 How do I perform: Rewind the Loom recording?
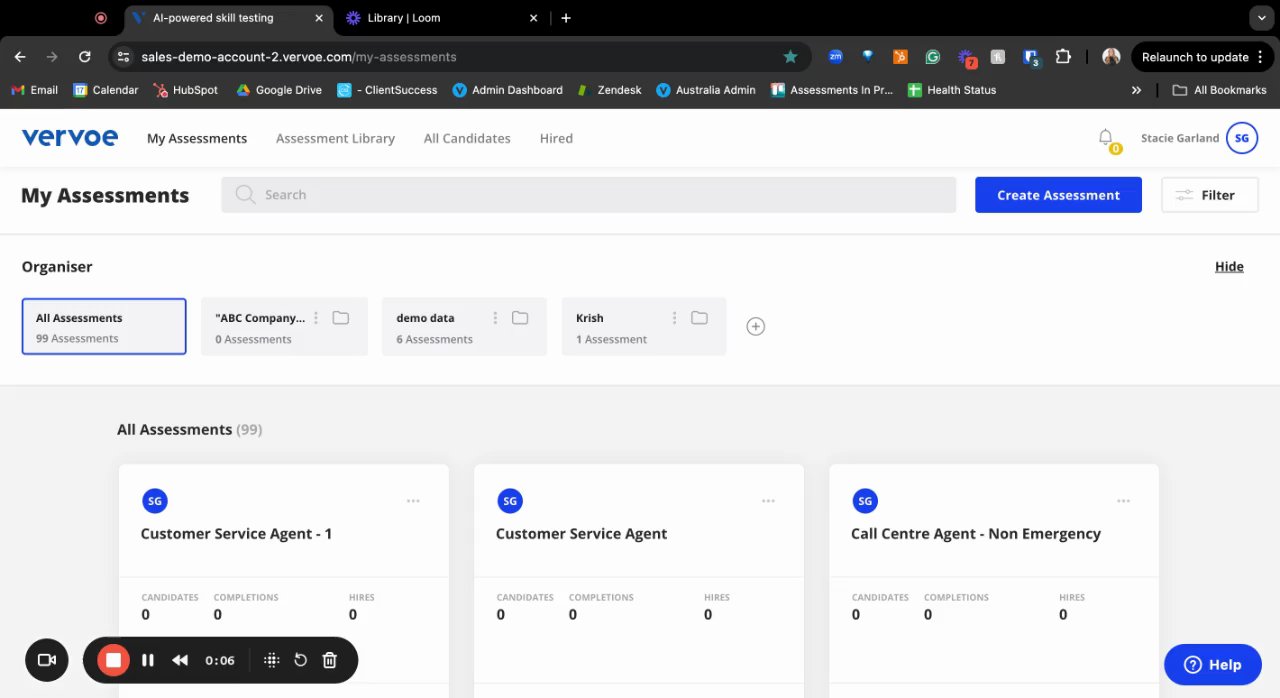click(x=180, y=660)
